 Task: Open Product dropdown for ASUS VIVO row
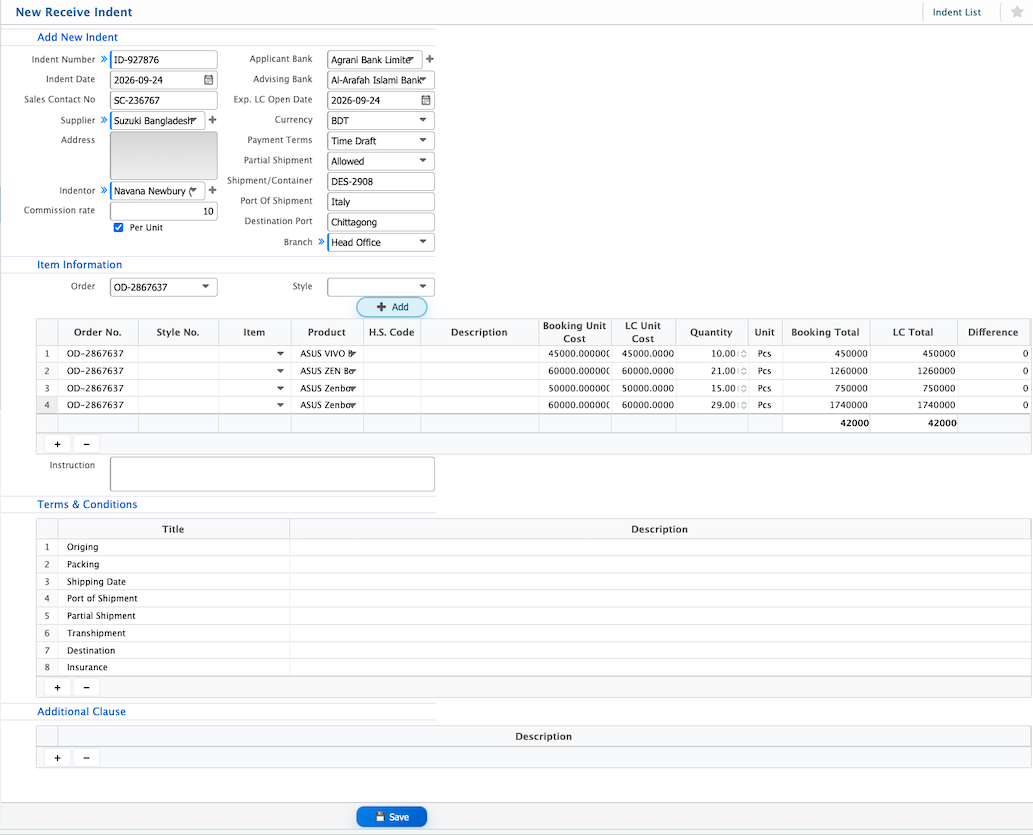click(352, 354)
